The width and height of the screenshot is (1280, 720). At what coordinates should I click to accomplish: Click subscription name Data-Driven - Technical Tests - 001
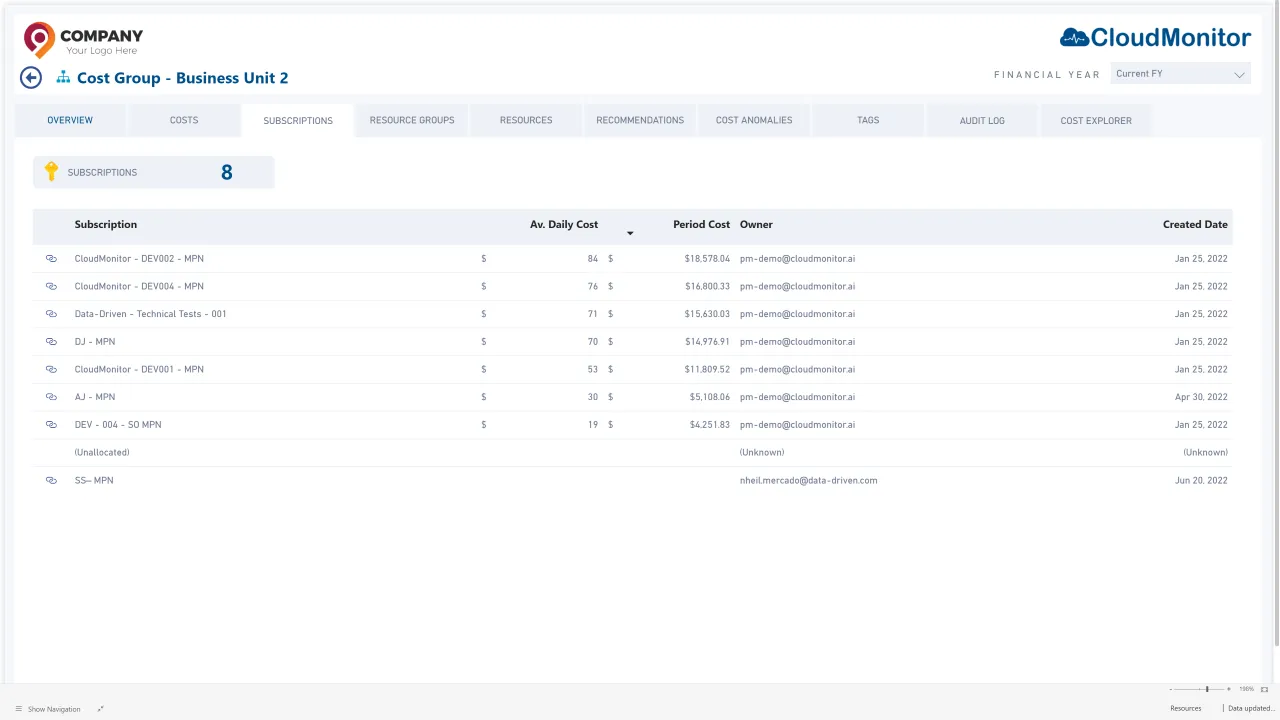[150, 314]
